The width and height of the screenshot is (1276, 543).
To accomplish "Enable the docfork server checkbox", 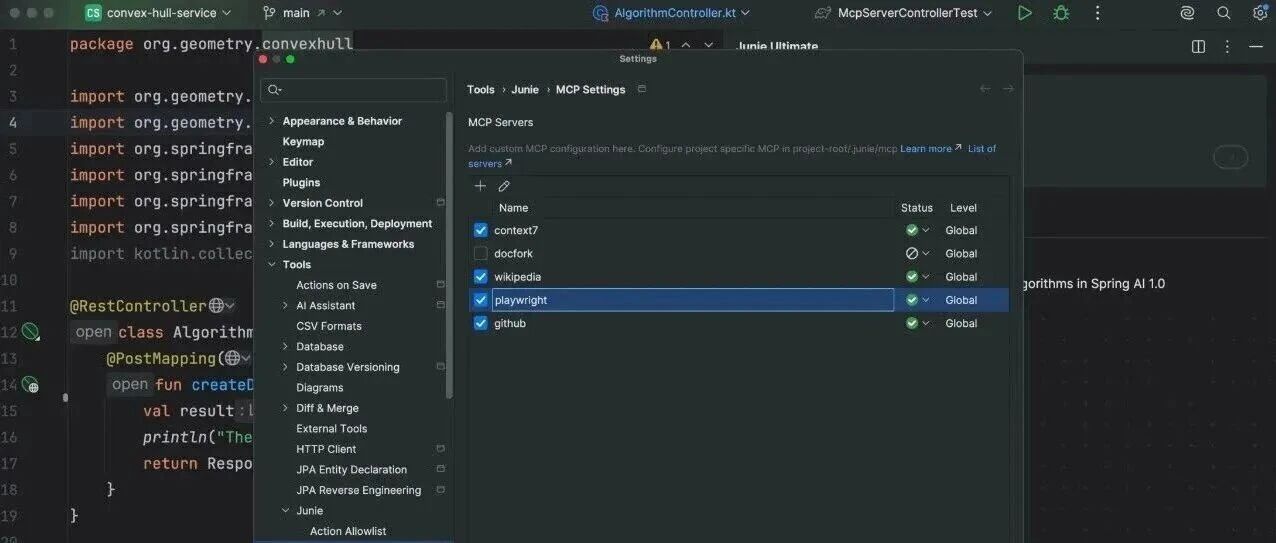I will point(480,253).
